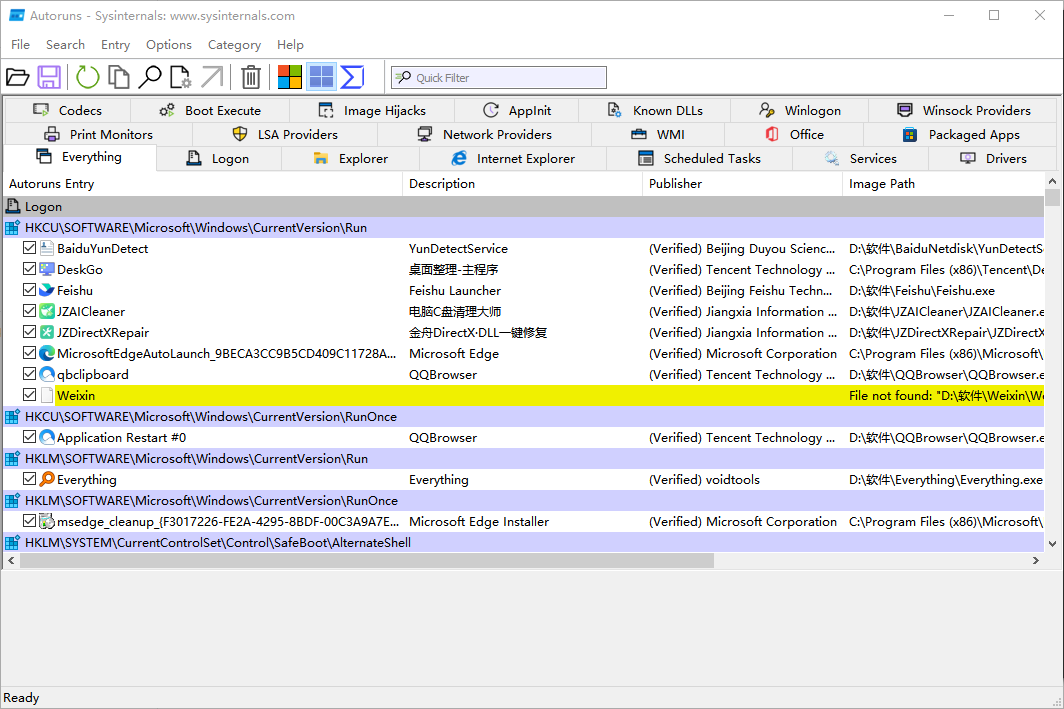Screen dimensions: 1064x709
Task: Sort by Publisher column header
Action: tap(742, 184)
